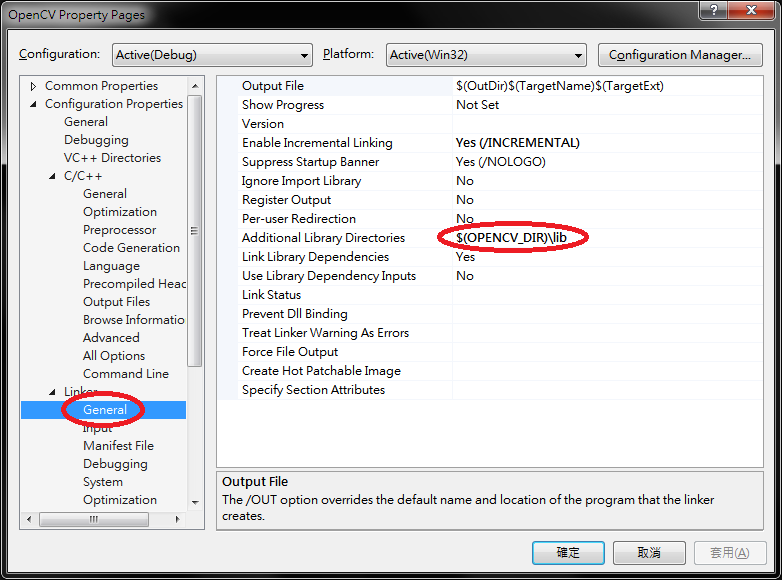The width and height of the screenshot is (782, 580).
Task: Open the Linker System page
Action: click(x=103, y=482)
